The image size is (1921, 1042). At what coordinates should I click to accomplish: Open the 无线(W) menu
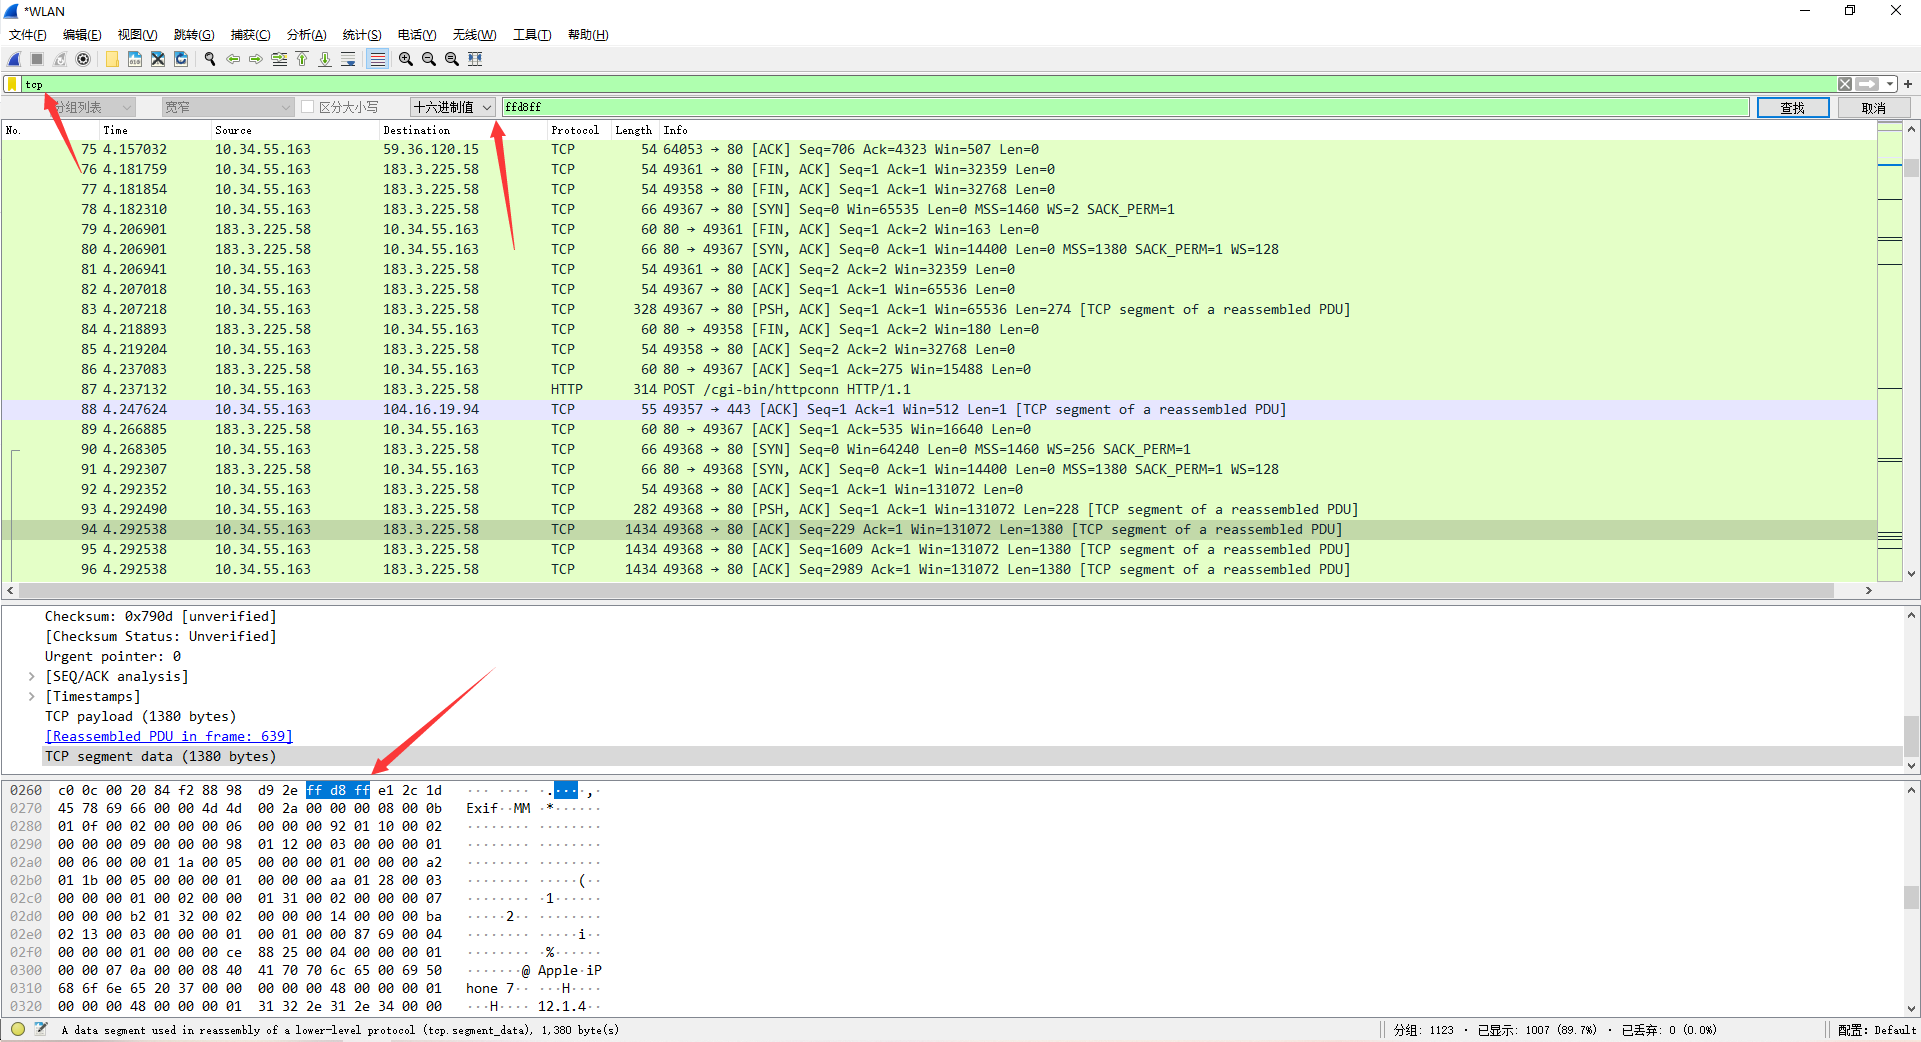tap(474, 35)
